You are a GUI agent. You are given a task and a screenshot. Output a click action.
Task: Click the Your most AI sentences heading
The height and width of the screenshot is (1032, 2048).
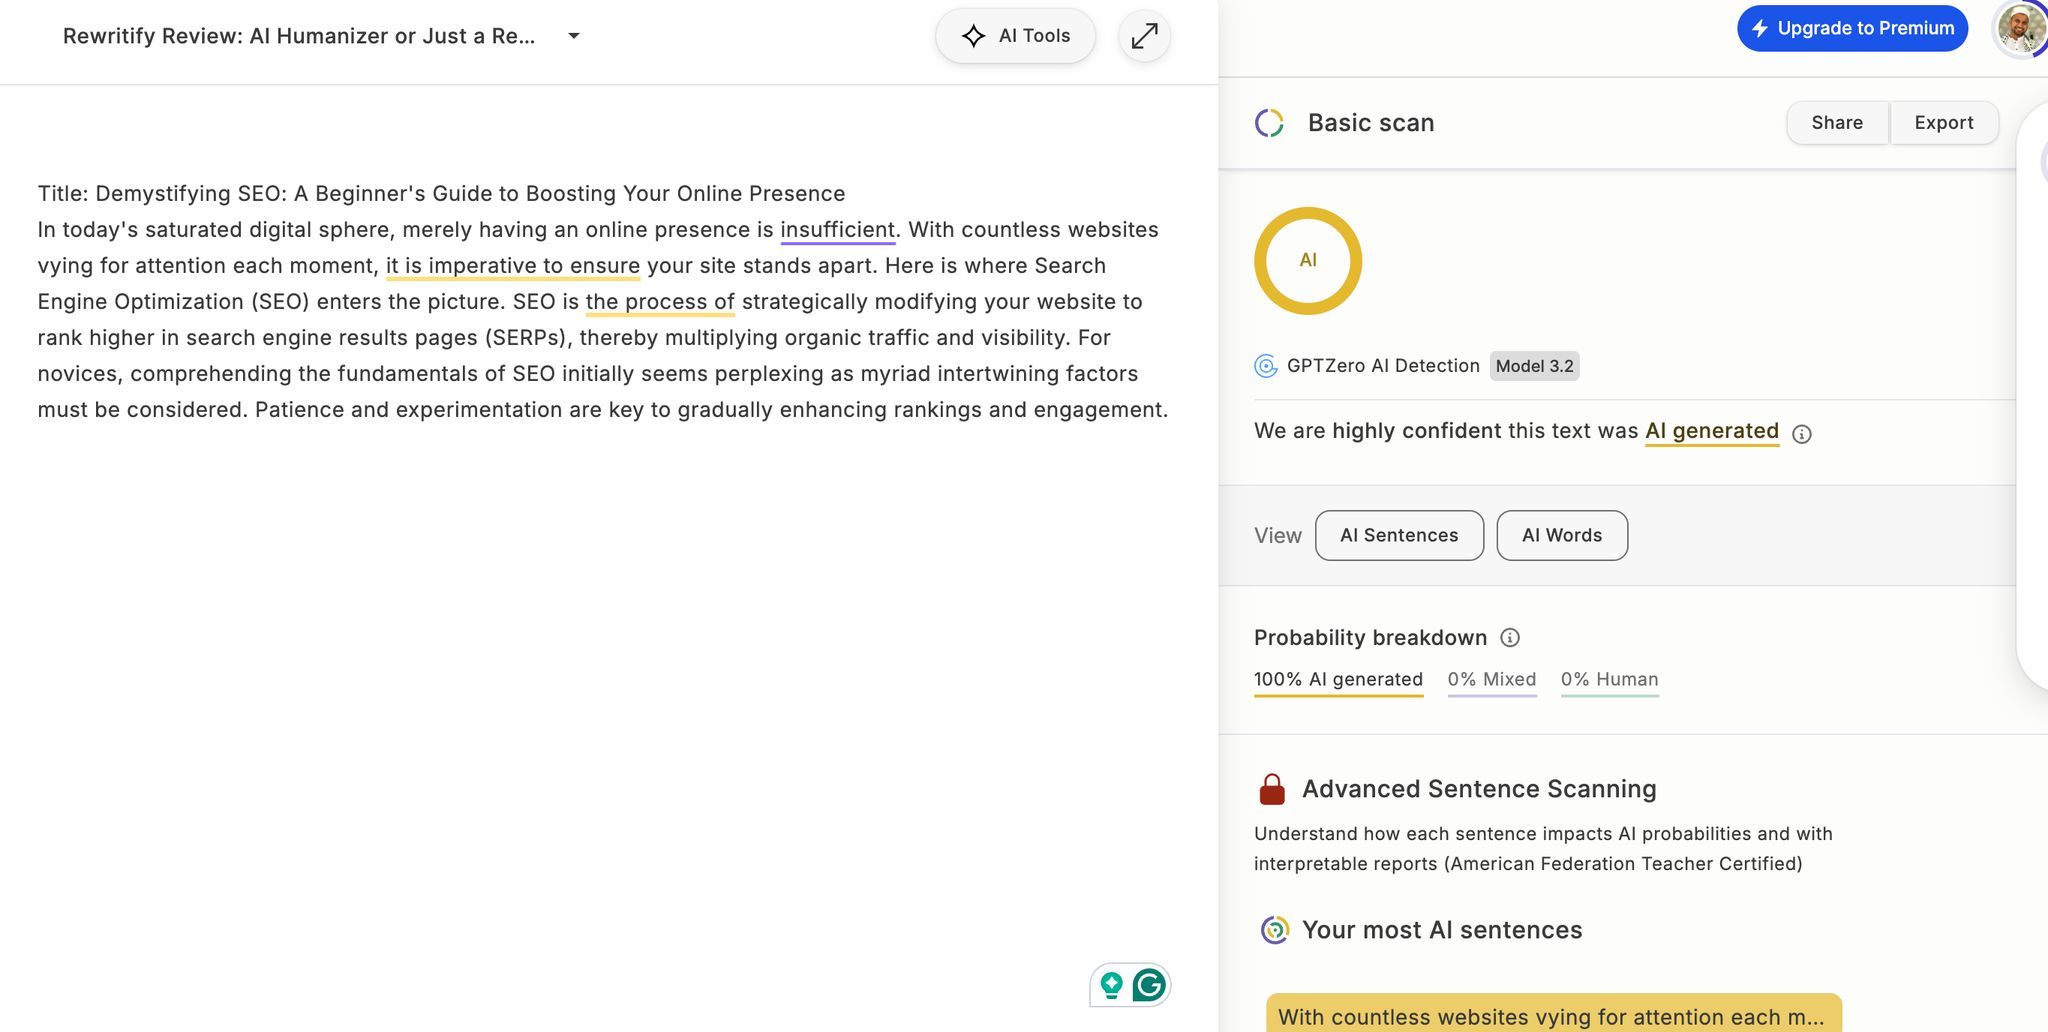1442,930
